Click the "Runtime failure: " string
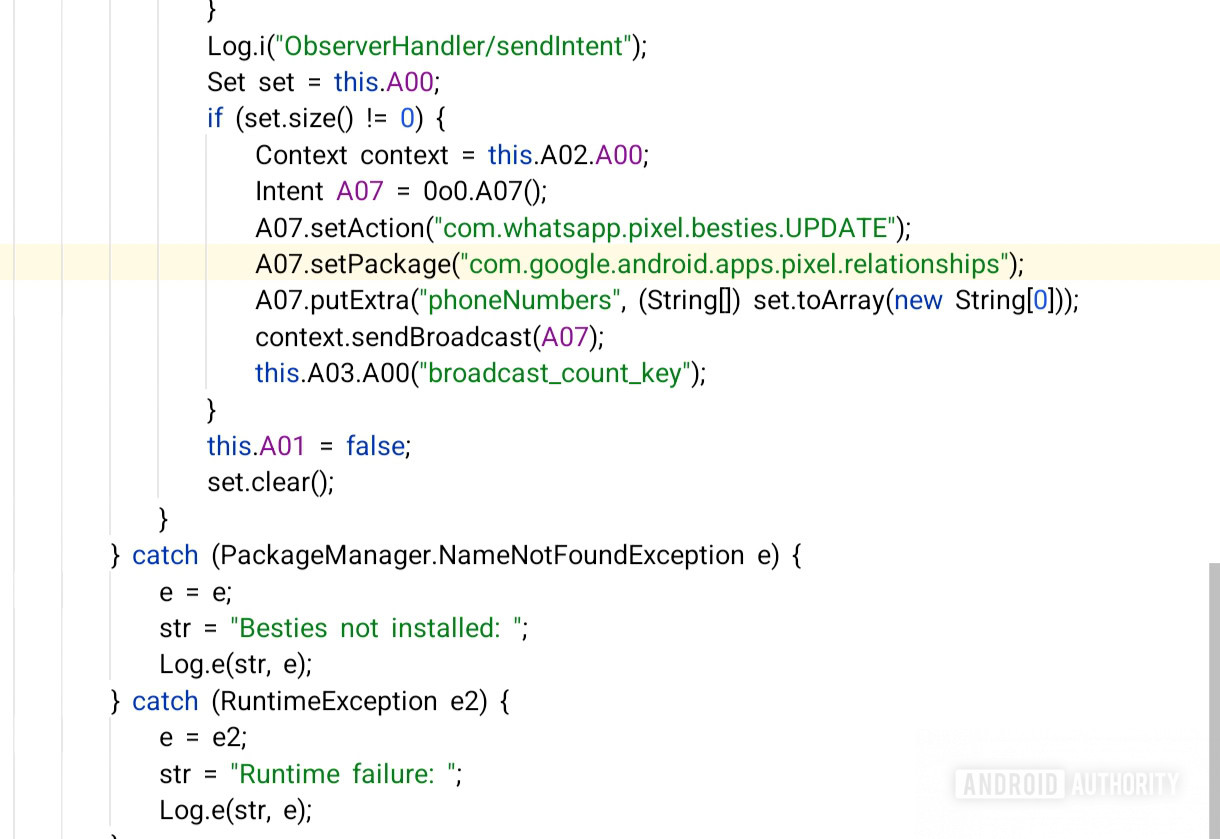 tap(343, 775)
